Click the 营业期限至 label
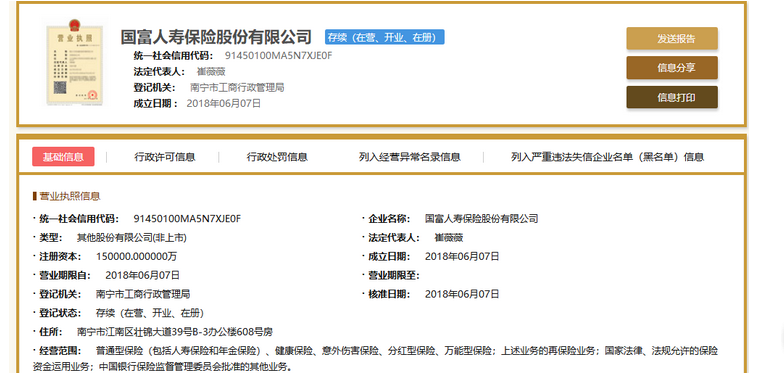 (394, 275)
